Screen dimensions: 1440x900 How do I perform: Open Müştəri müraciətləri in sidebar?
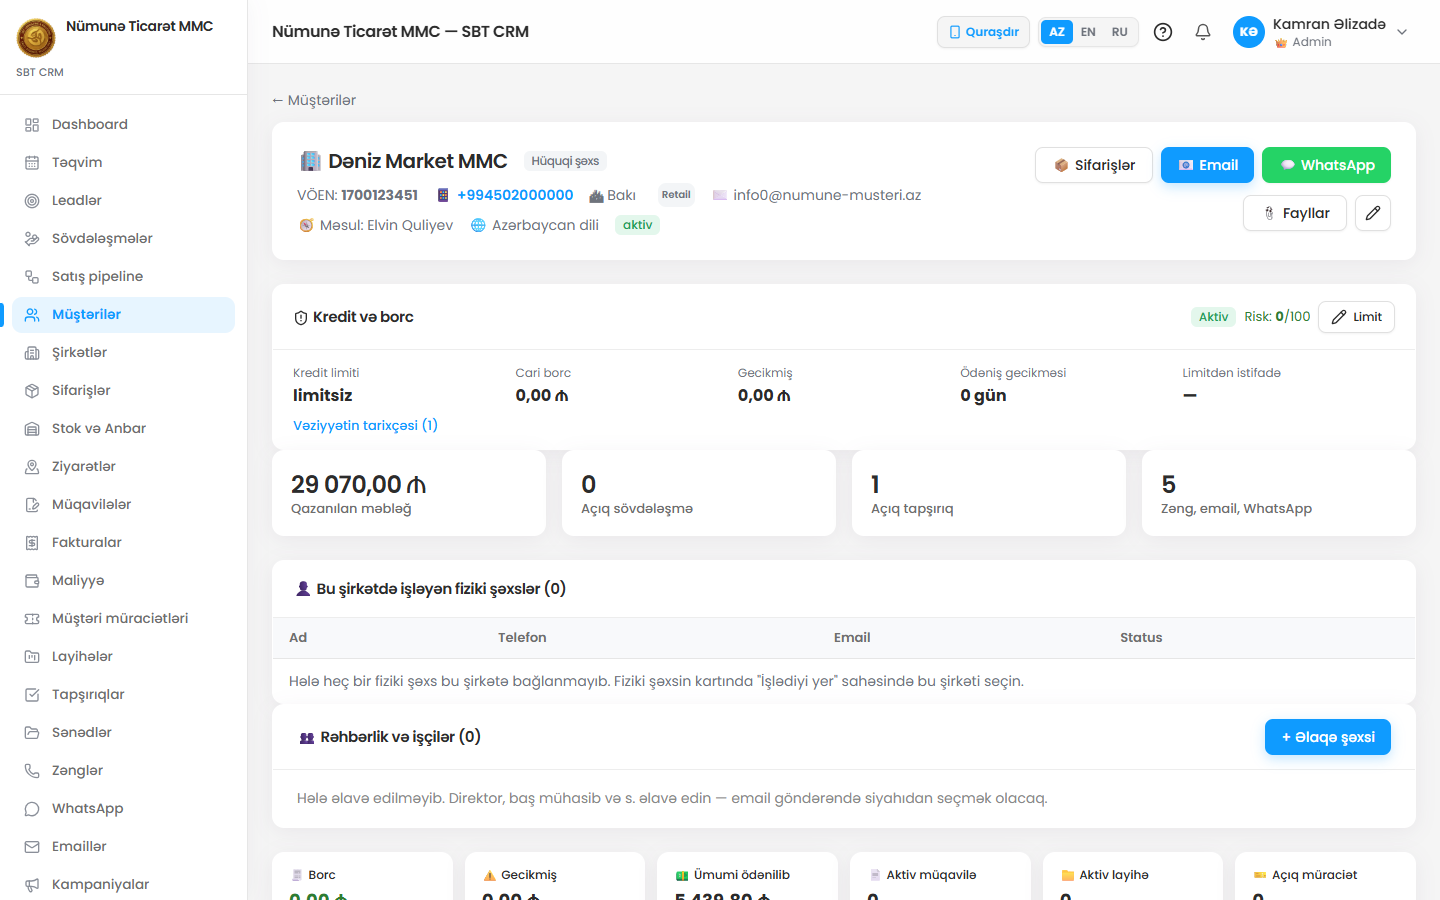coord(124,619)
